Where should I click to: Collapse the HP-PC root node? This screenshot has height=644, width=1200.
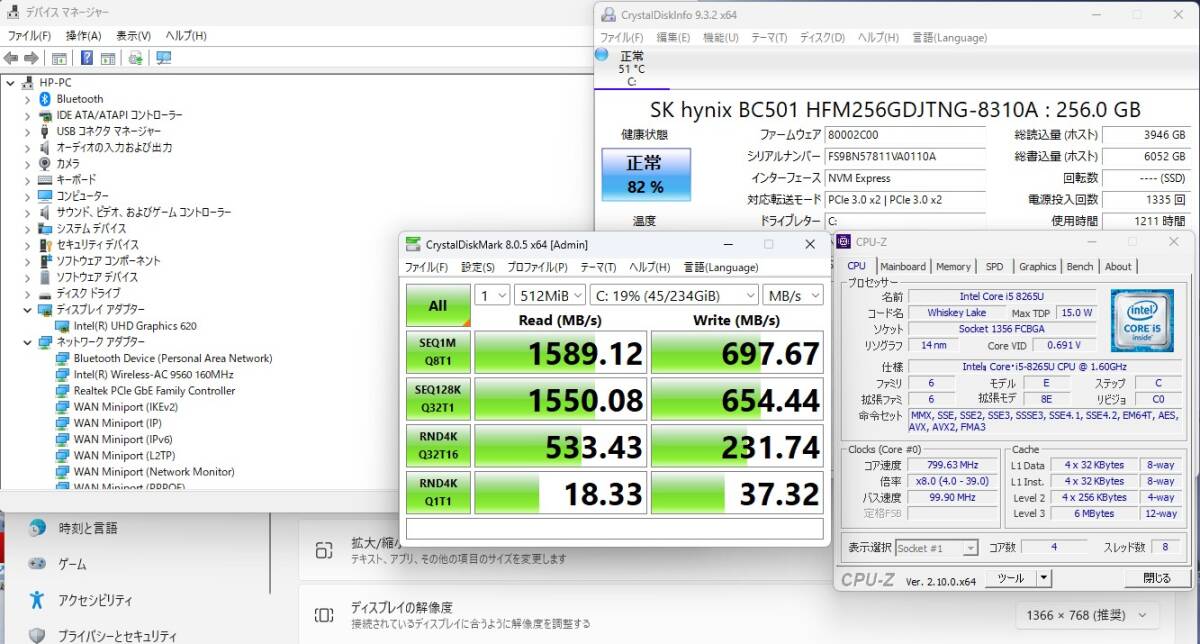[11, 83]
